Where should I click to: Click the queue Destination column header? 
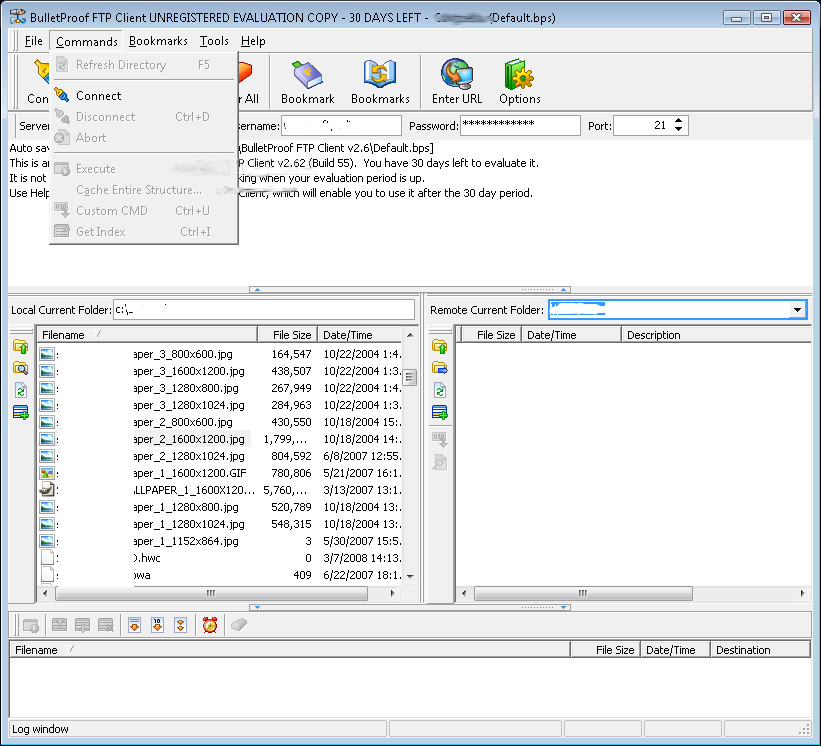(760, 650)
